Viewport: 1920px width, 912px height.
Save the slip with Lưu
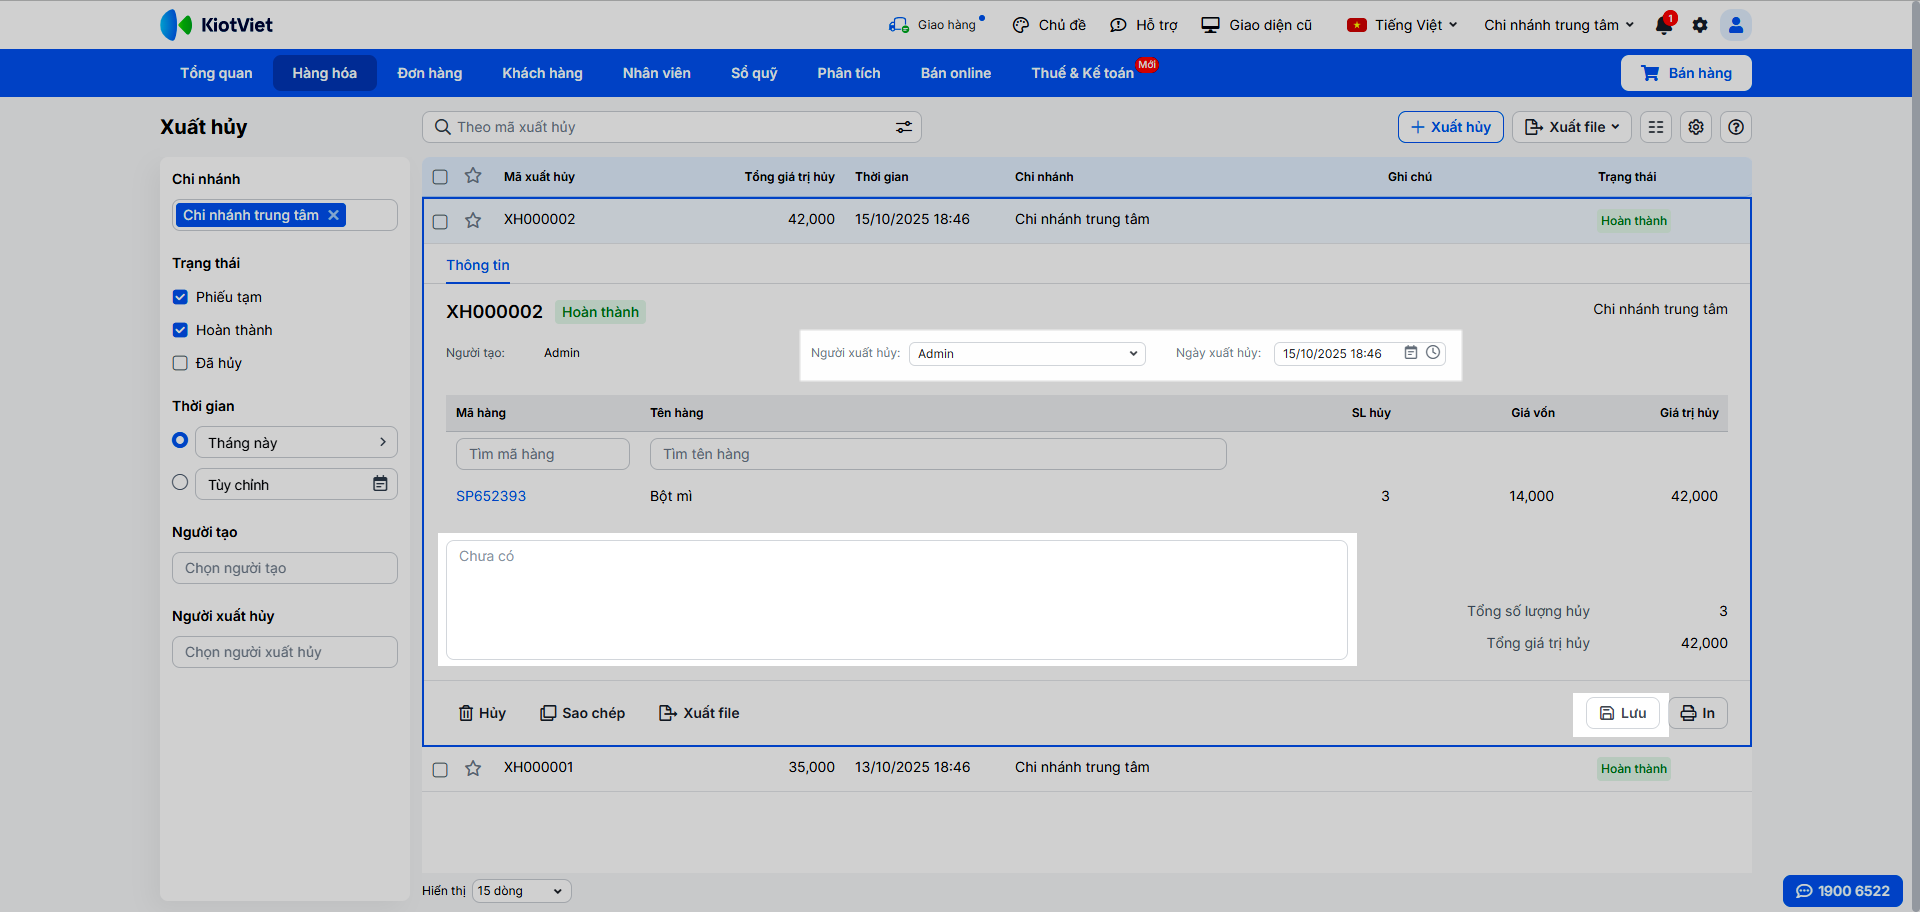pyautogui.click(x=1622, y=713)
